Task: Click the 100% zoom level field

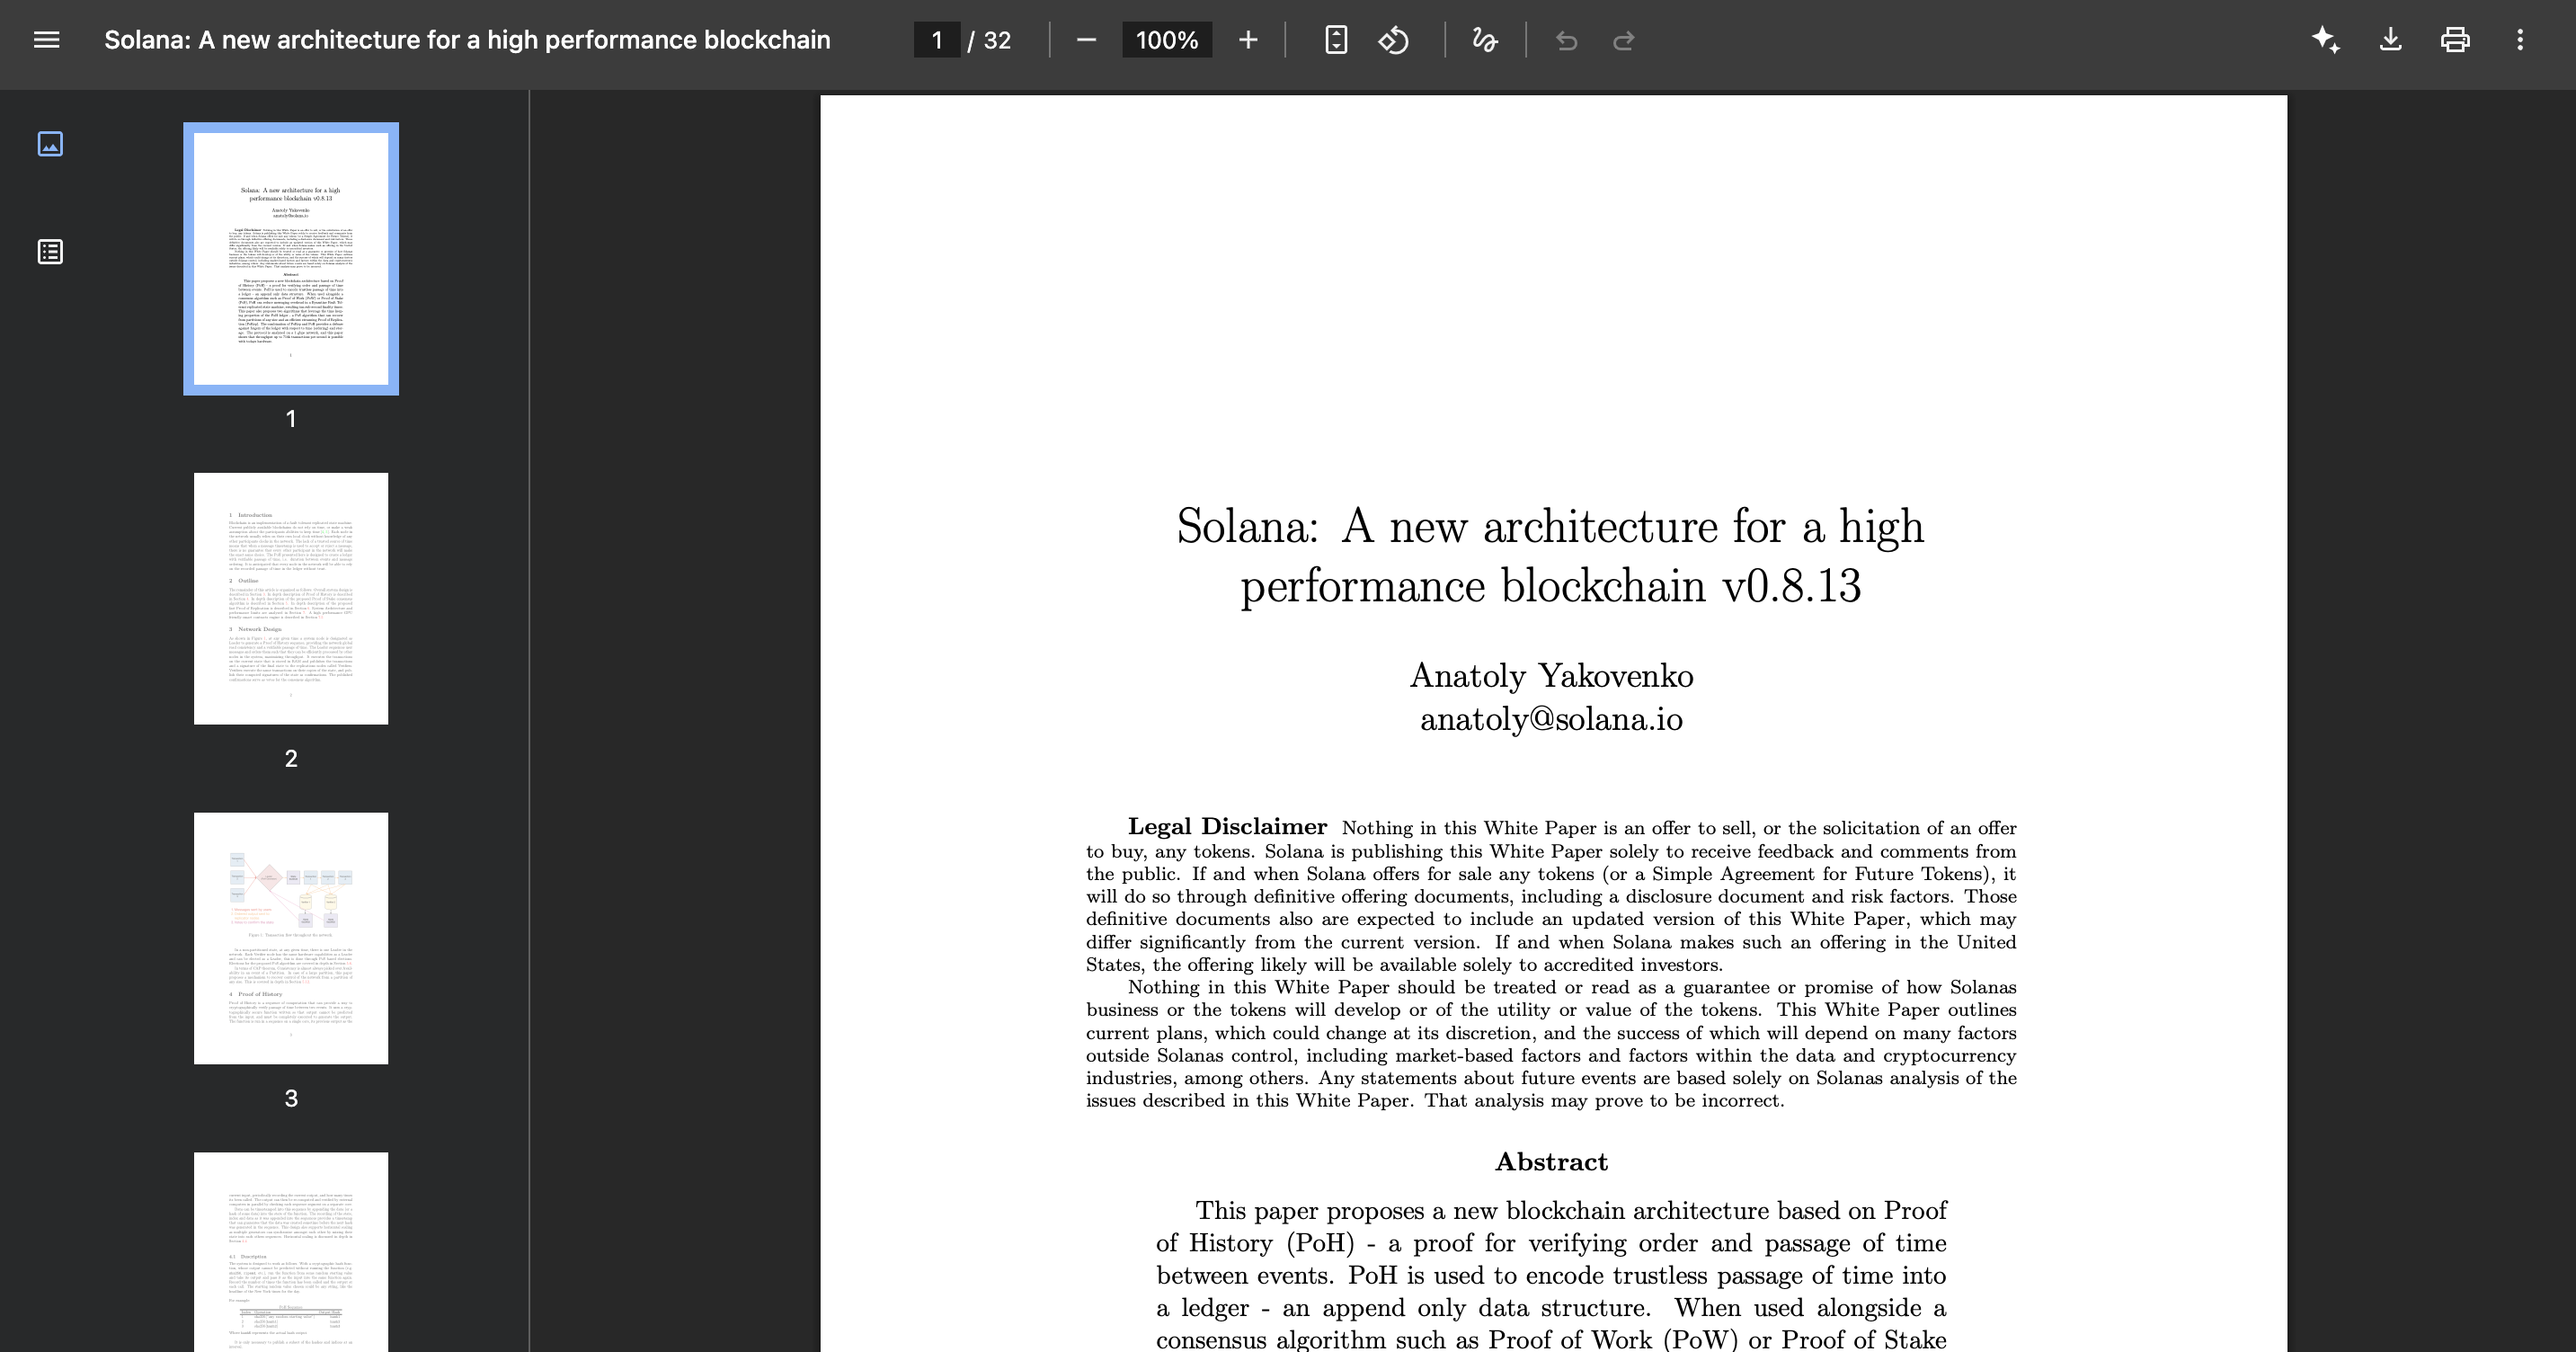Action: tap(1166, 40)
